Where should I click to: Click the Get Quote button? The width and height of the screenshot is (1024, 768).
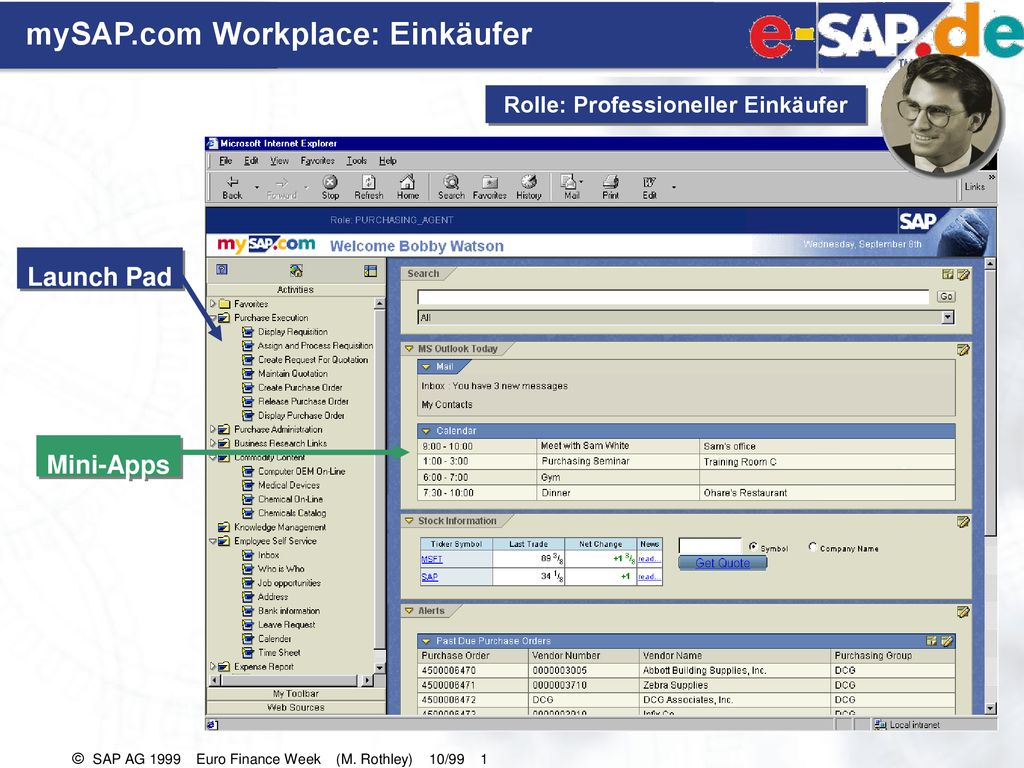pos(722,563)
